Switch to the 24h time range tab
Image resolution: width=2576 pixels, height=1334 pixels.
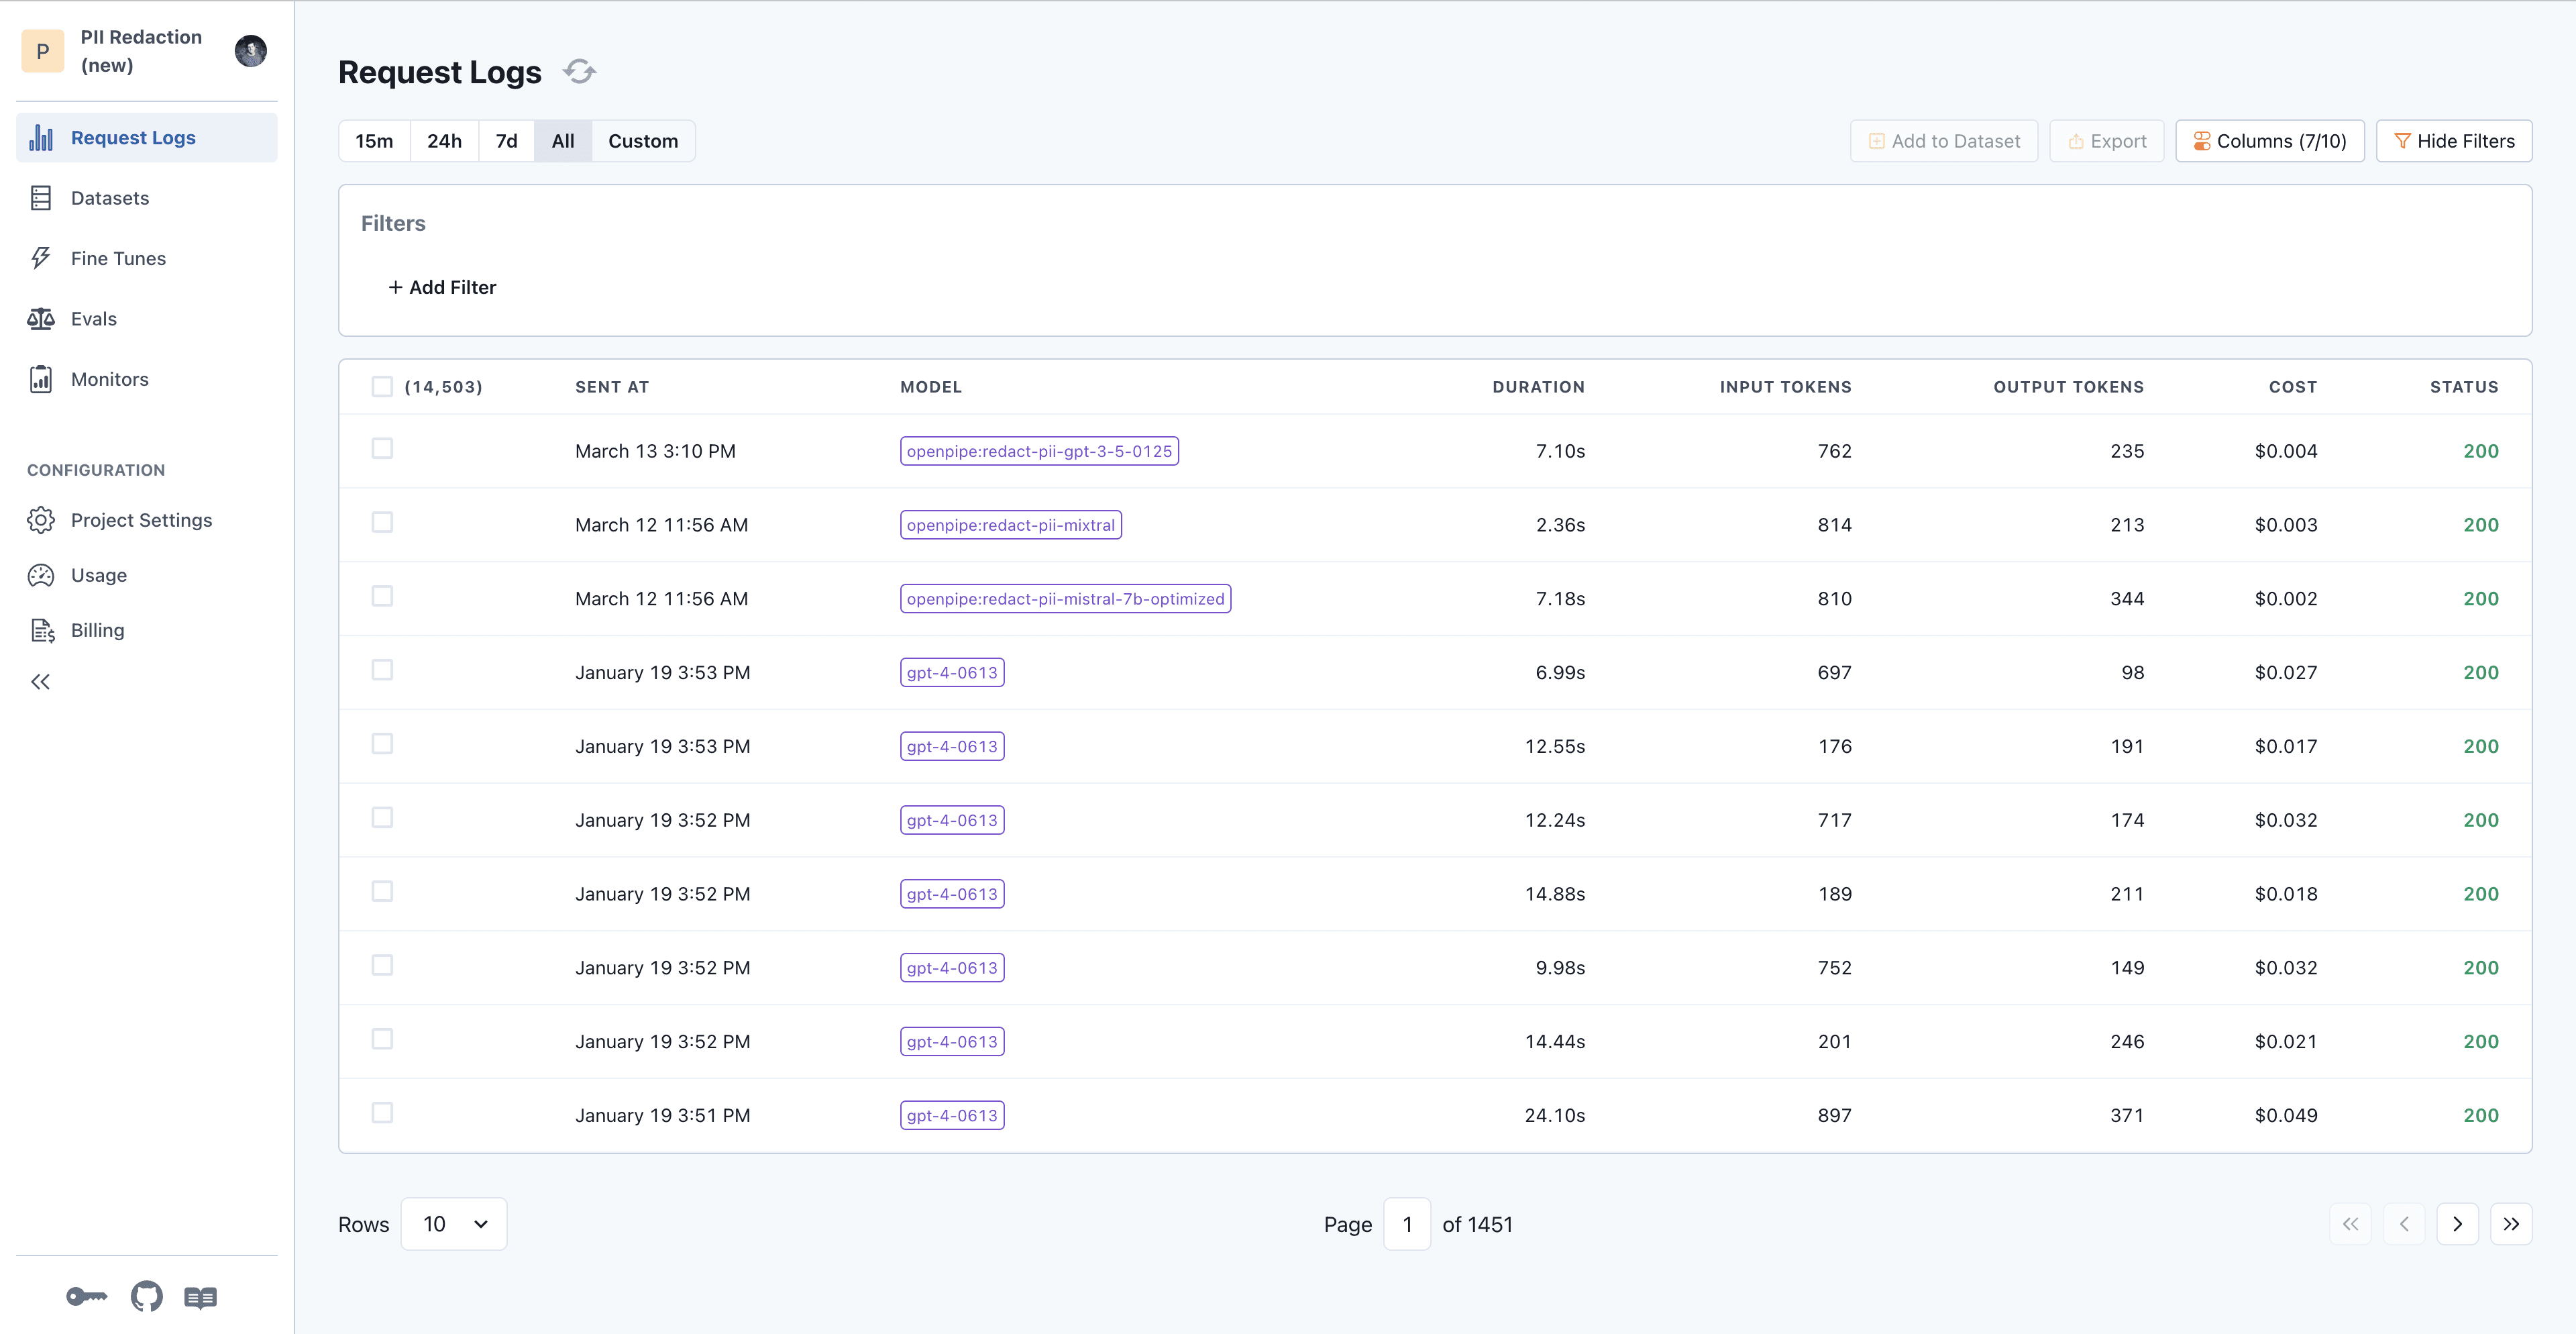click(x=444, y=140)
